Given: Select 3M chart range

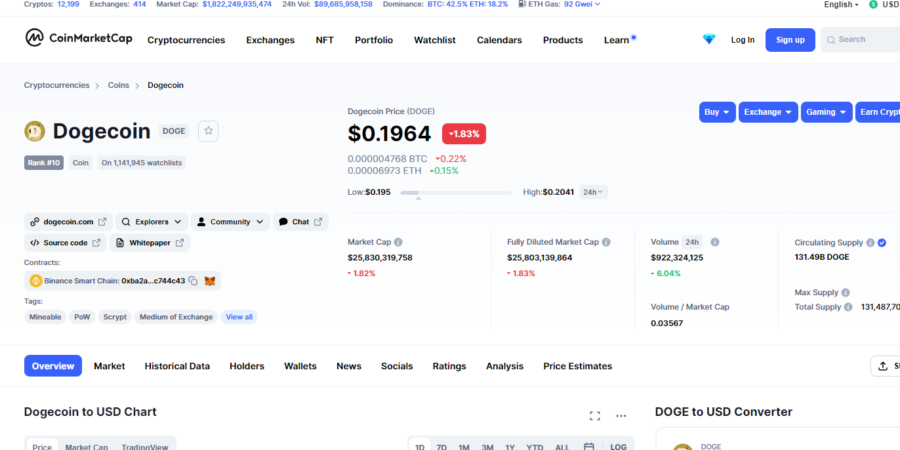Looking at the screenshot, I should click(x=487, y=447).
